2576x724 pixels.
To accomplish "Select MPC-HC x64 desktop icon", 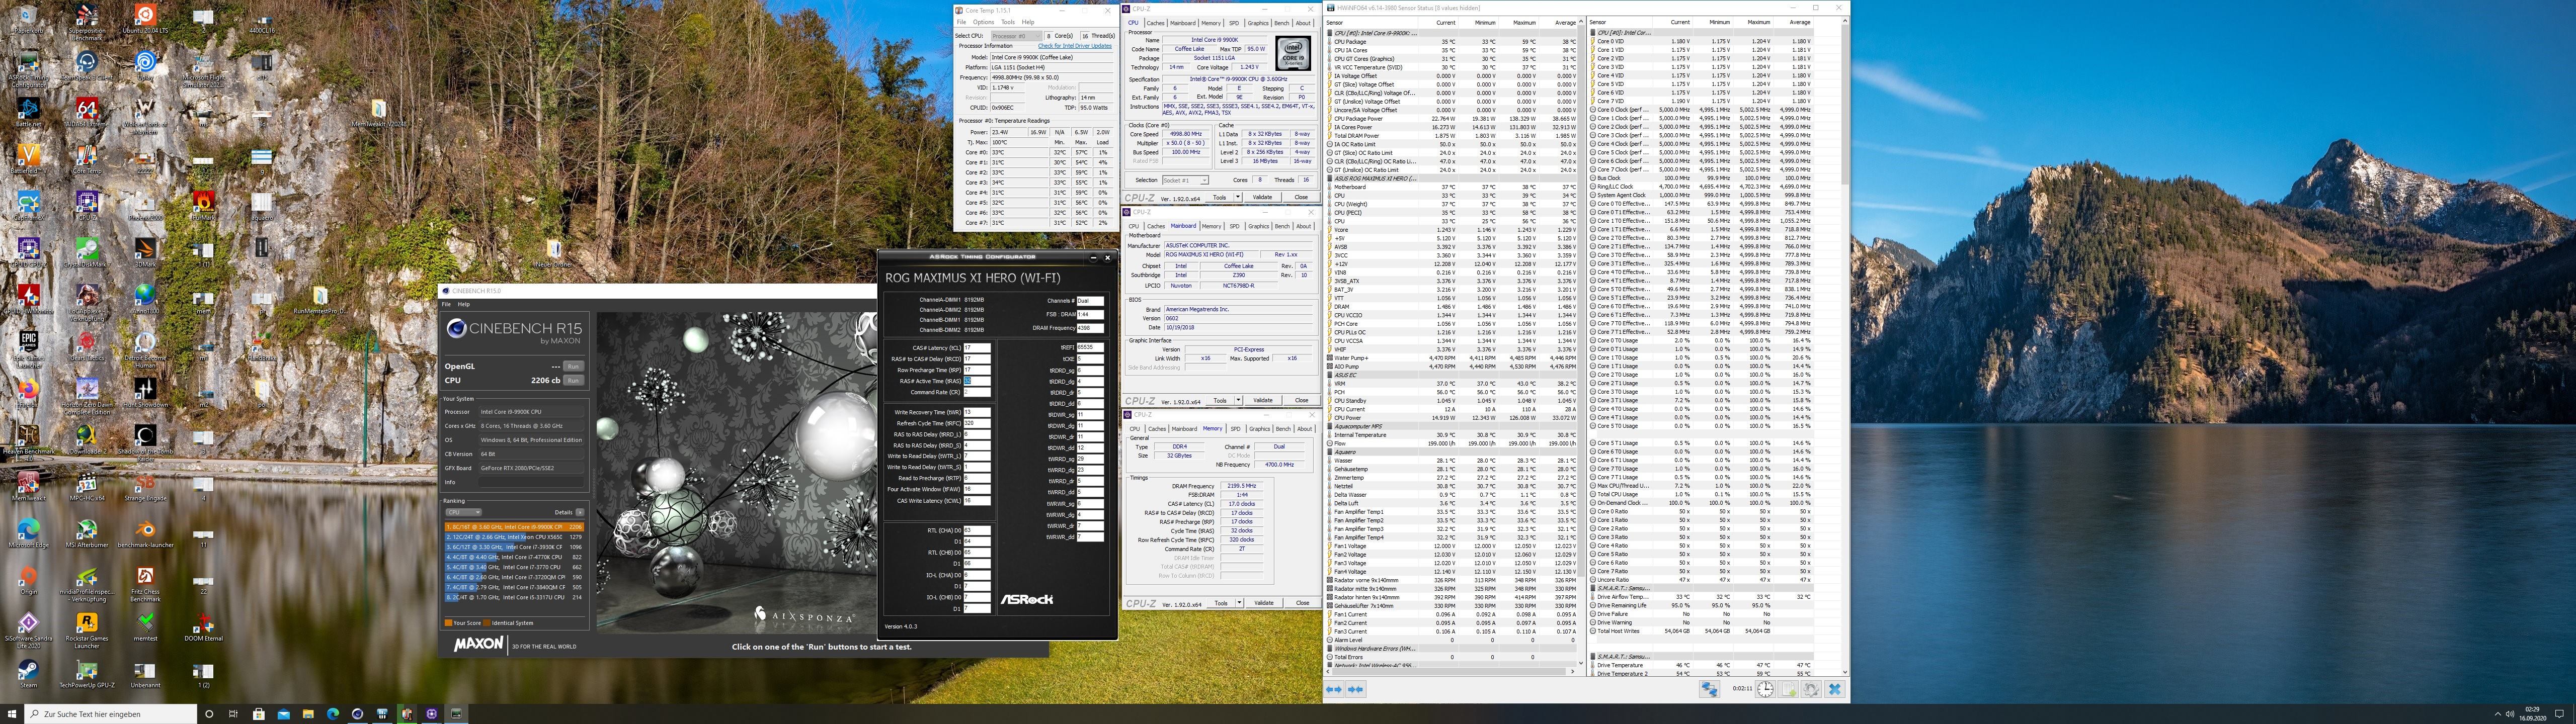I will pos(87,487).
